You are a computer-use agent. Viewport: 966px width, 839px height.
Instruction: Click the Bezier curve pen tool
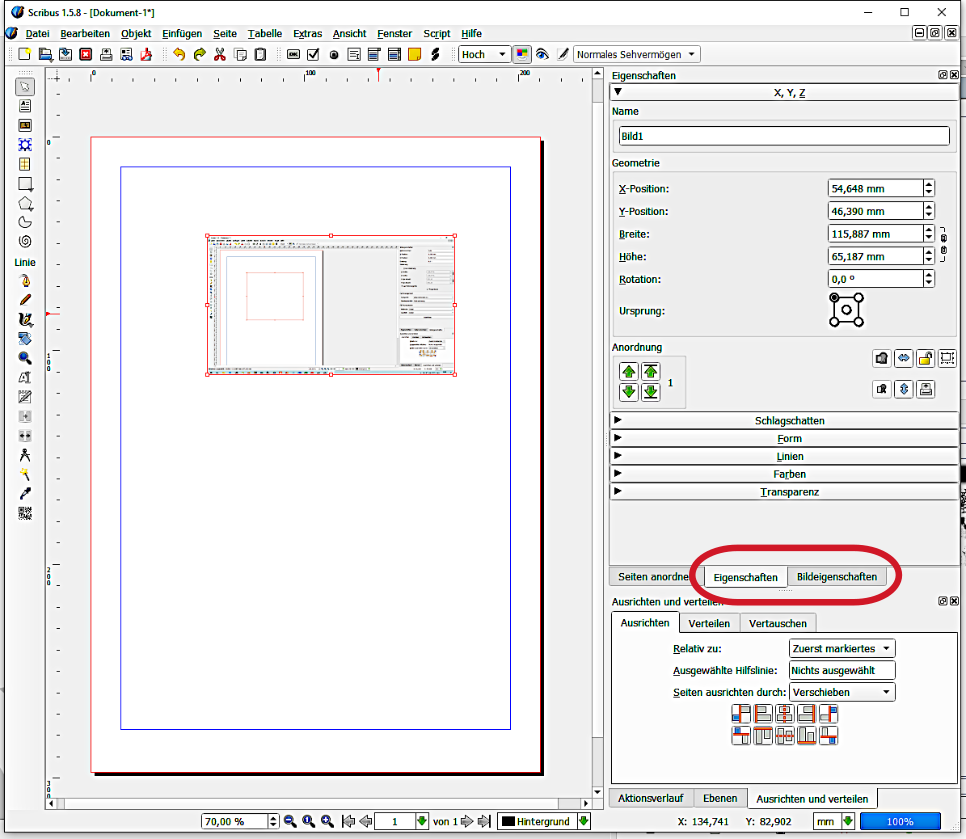pos(25,281)
